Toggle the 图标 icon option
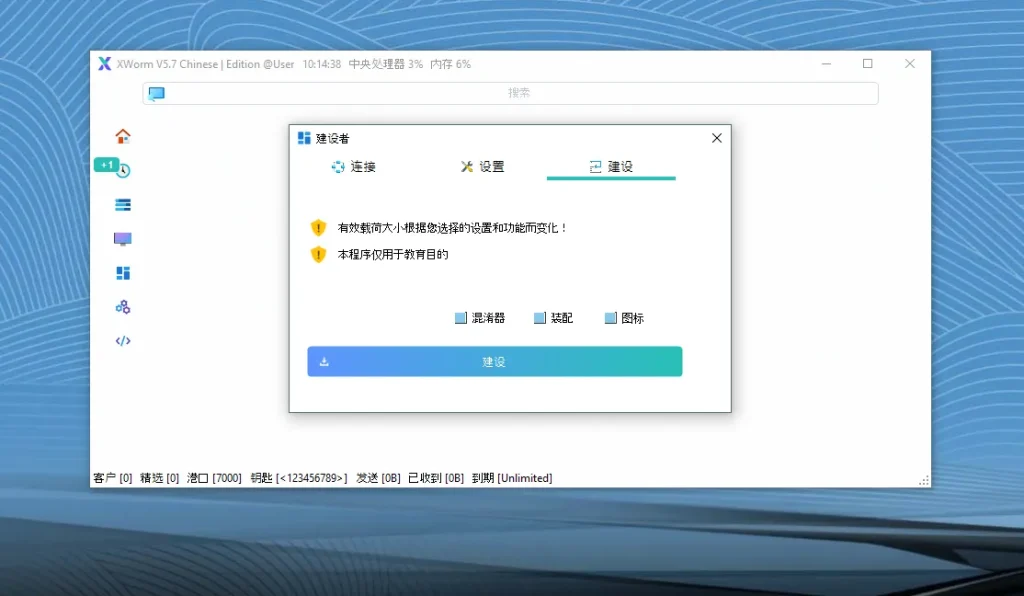 pos(609,317)
